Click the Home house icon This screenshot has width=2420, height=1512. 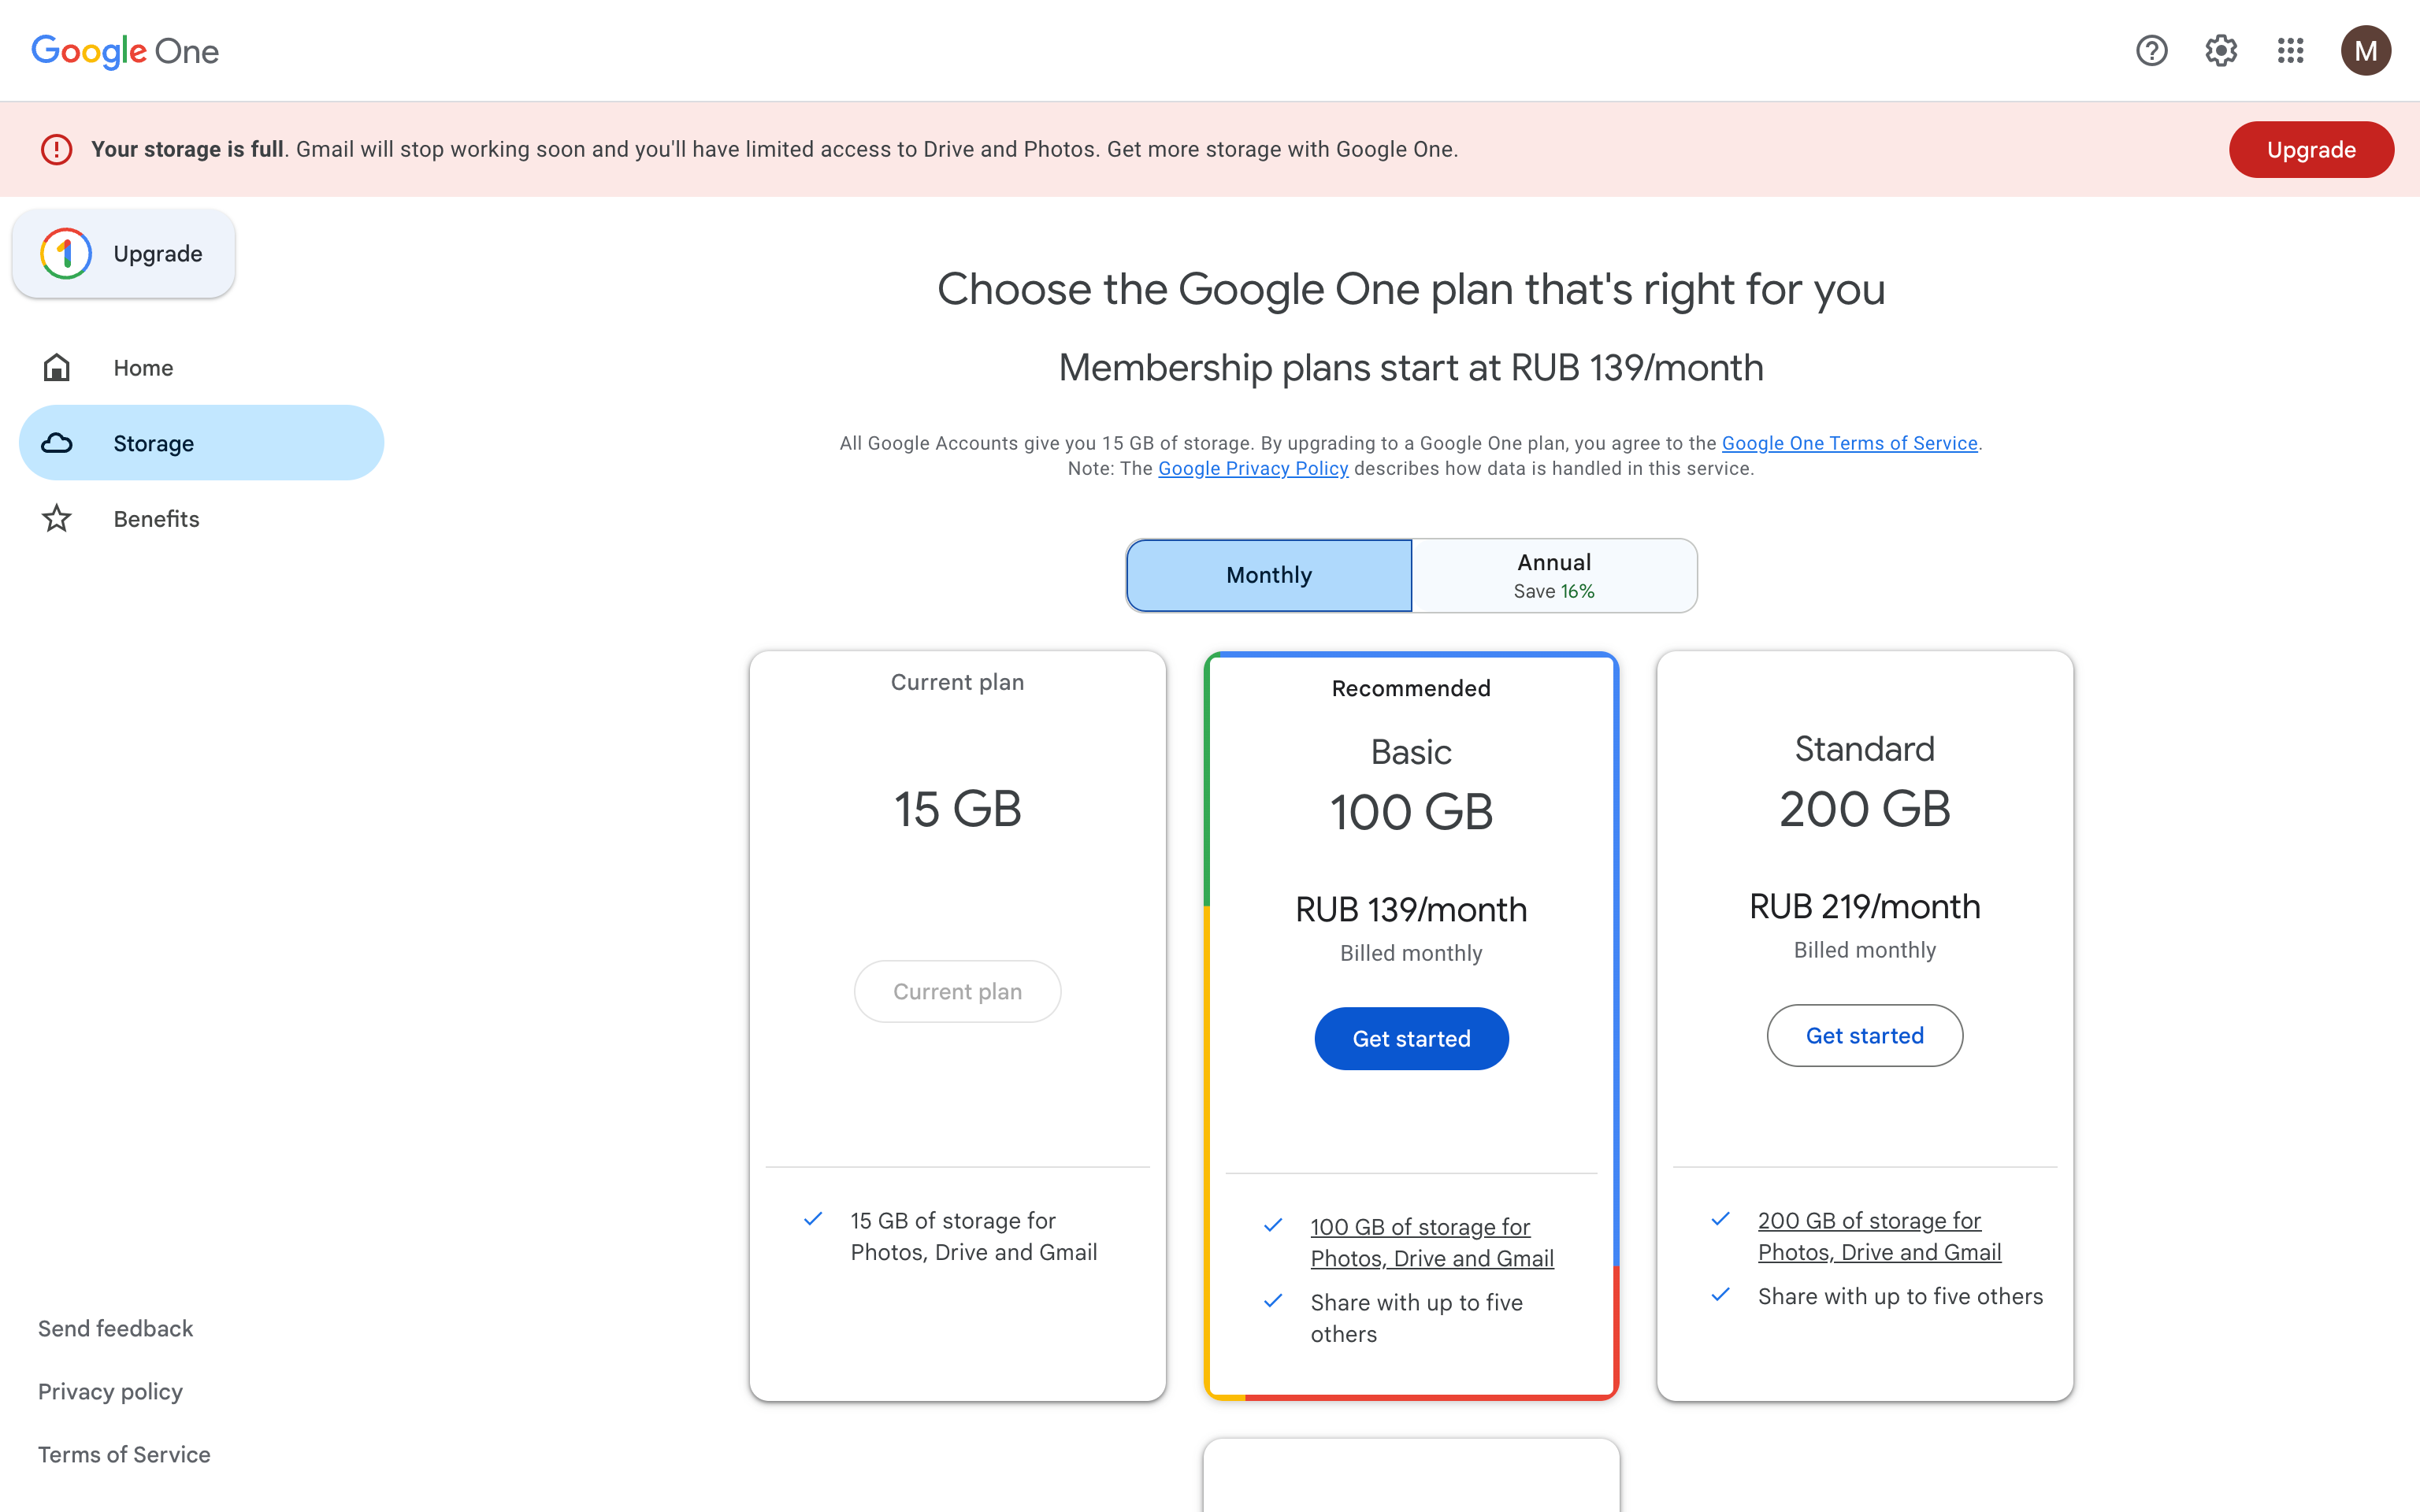57,368
